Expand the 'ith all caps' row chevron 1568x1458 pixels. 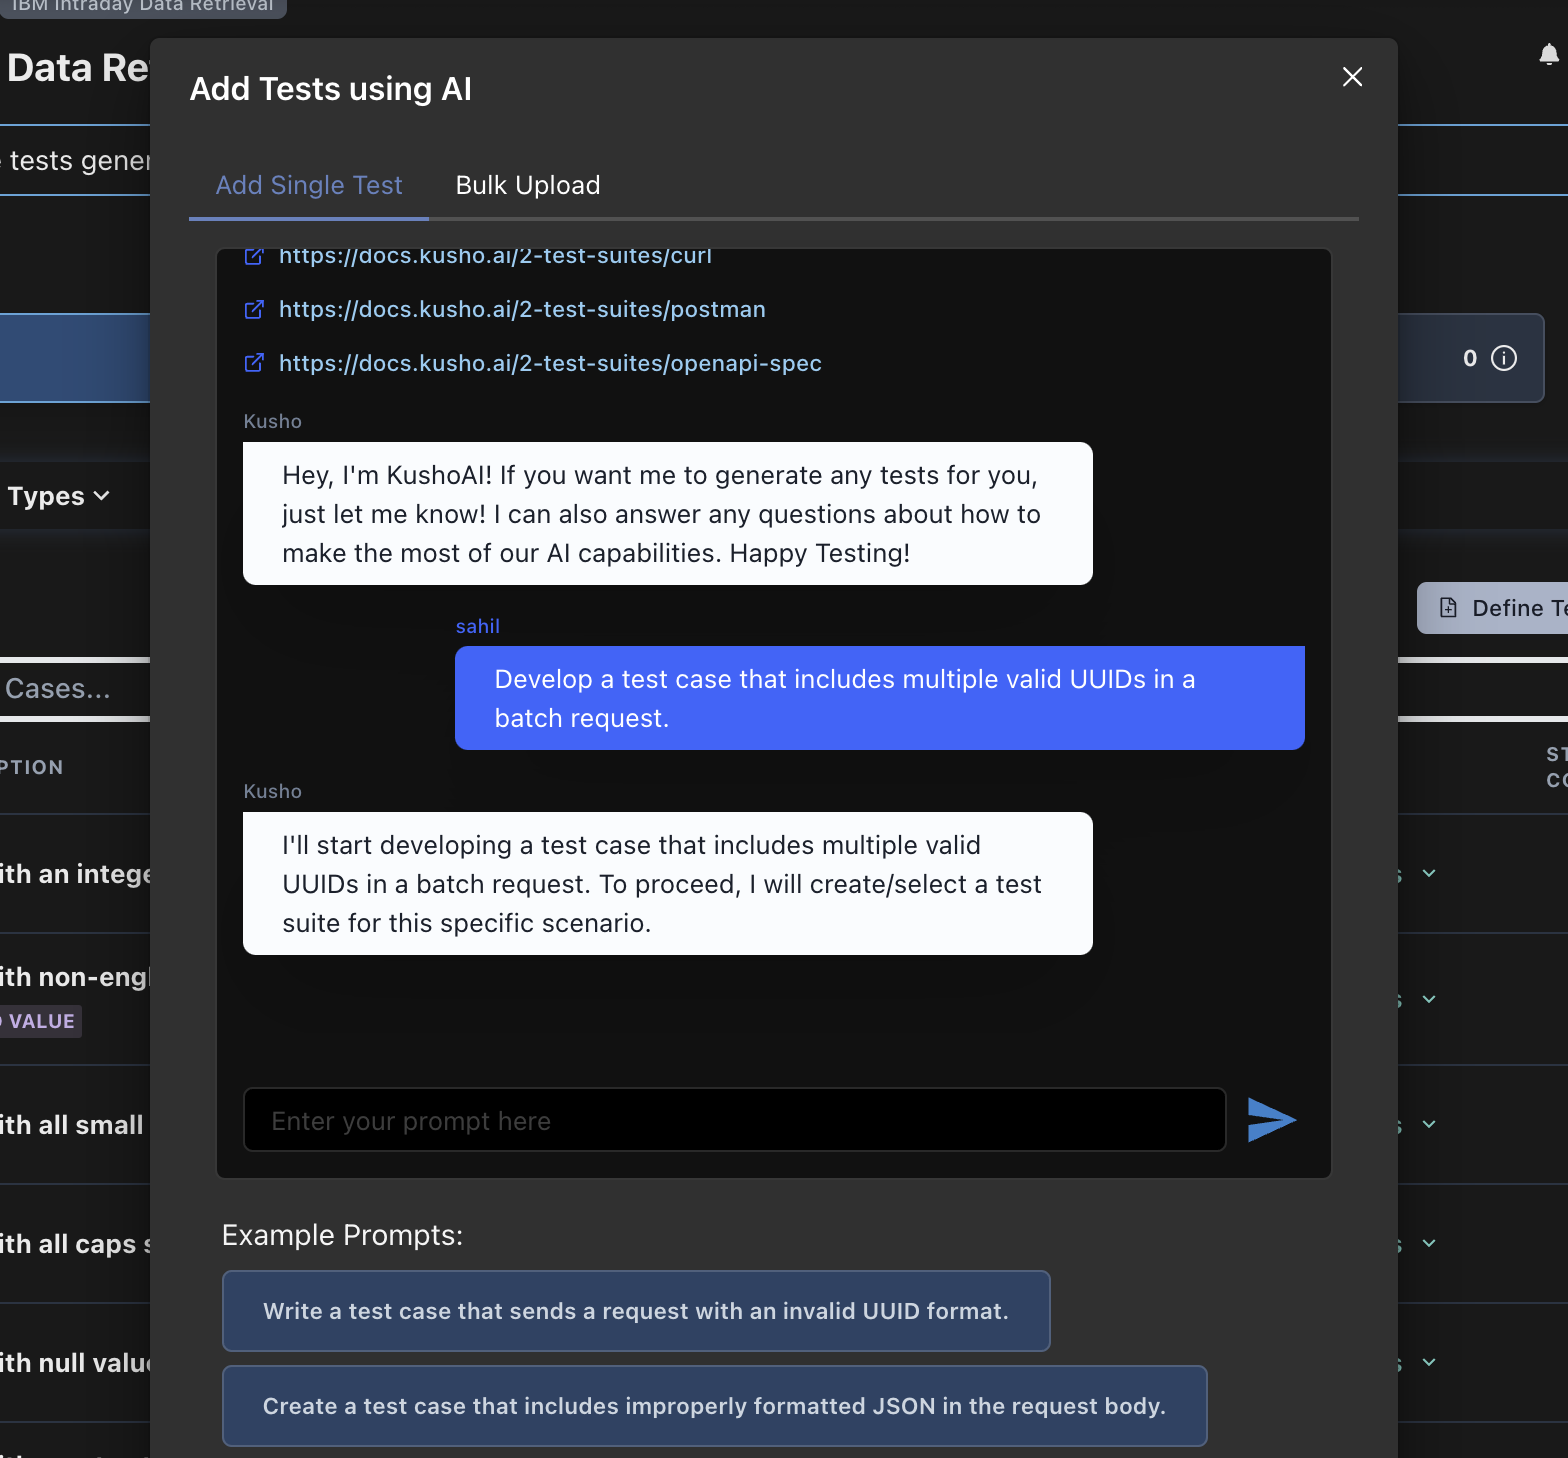pos(1429,1243)
